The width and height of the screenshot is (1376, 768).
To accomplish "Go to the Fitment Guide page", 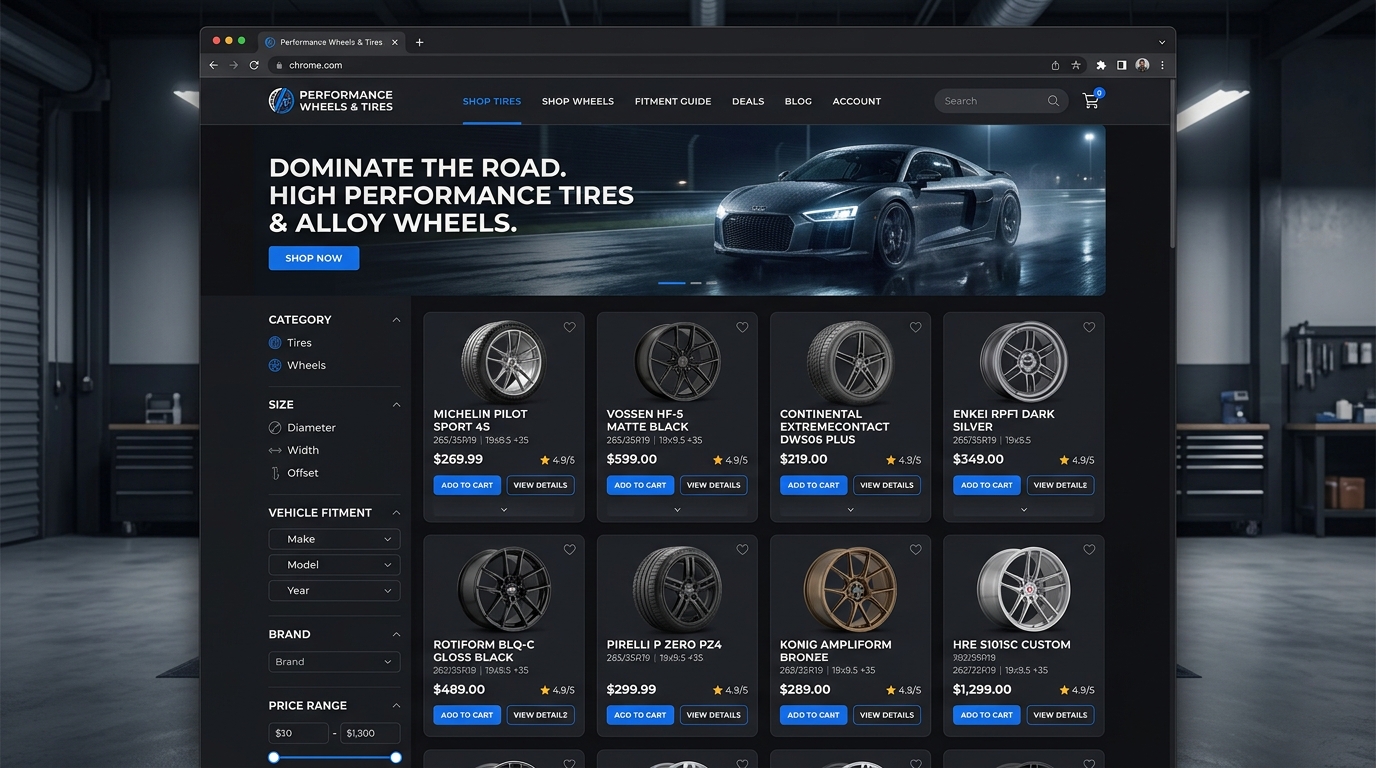I will (673, 101).
